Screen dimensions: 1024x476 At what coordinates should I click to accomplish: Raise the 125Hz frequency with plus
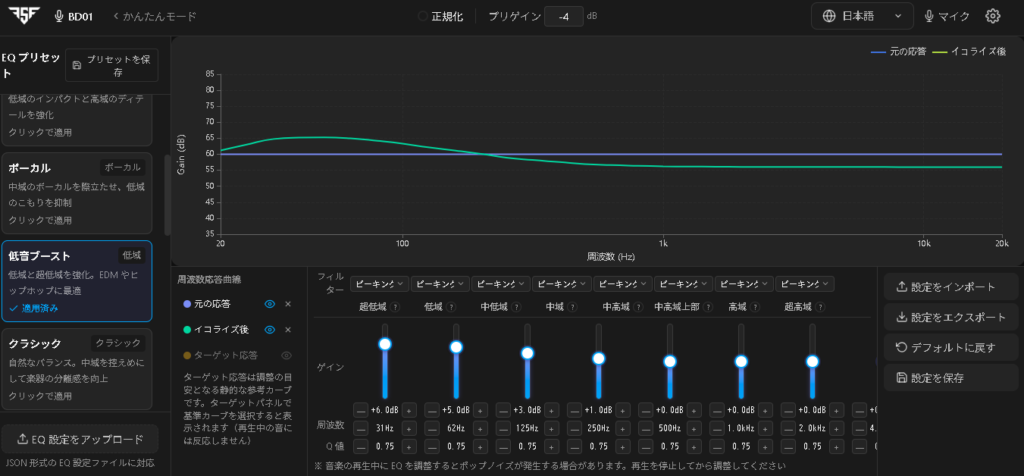tap(551, 428)
